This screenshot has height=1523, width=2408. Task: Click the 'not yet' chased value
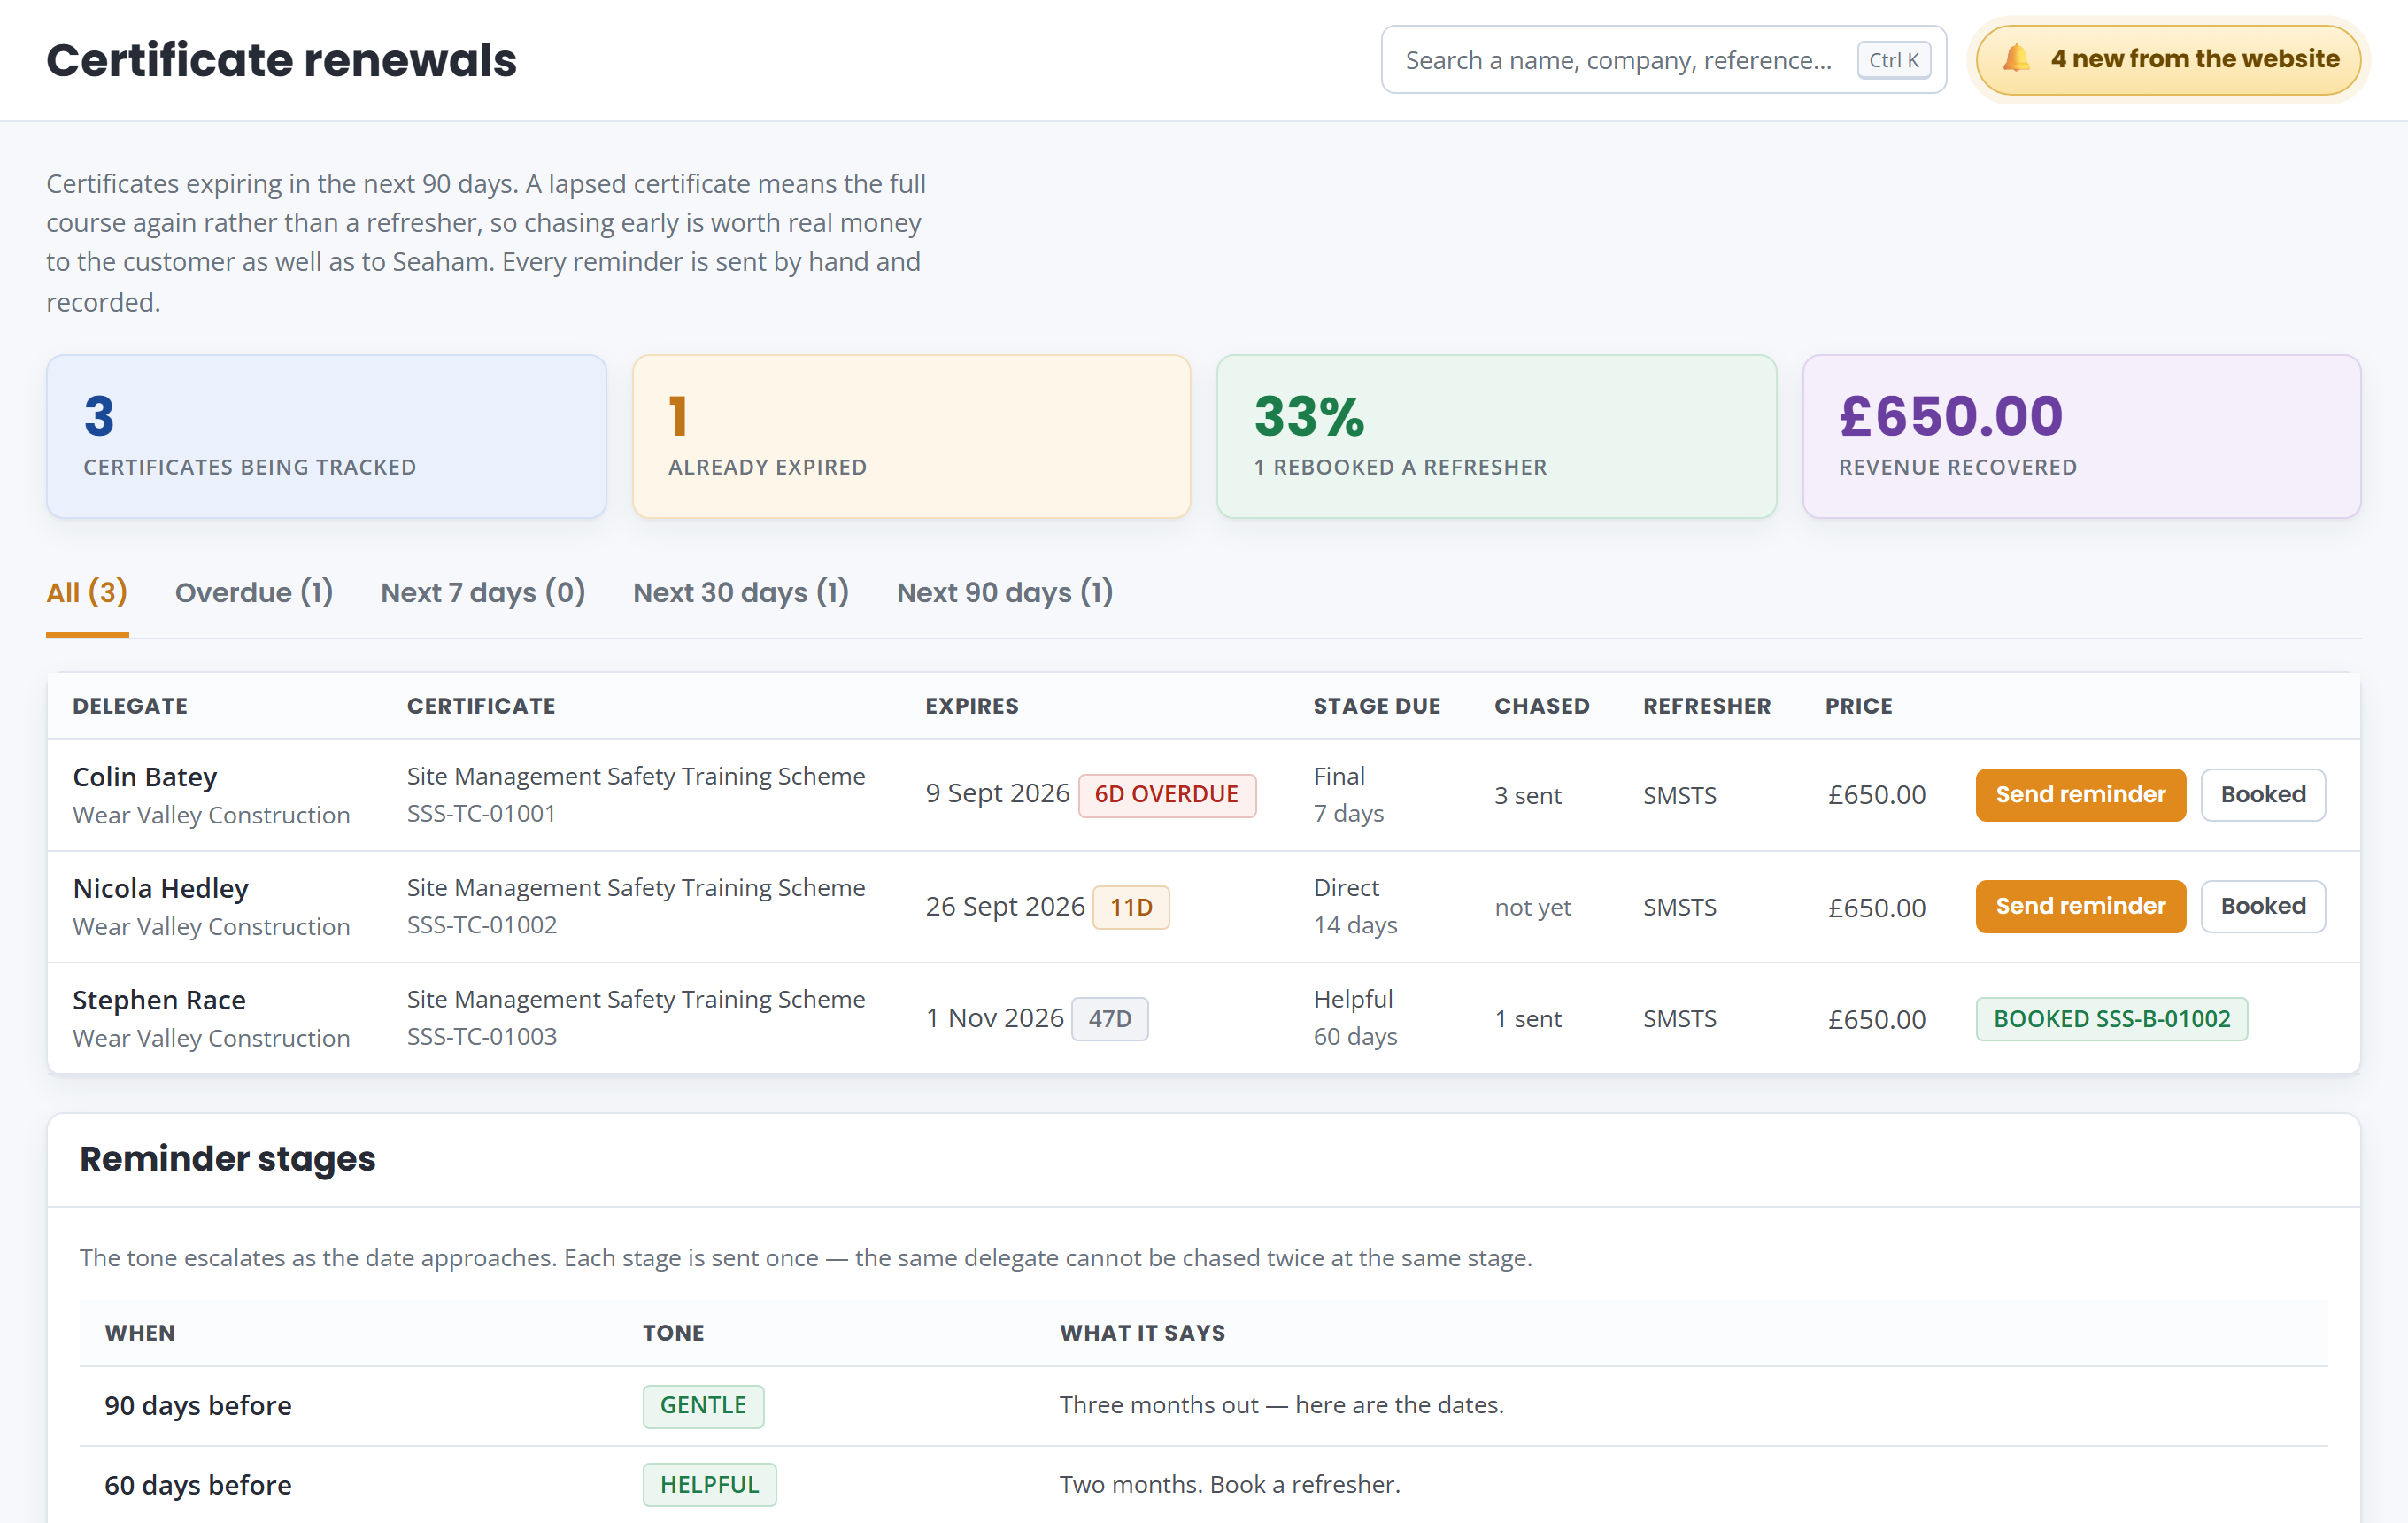(x=1533, y=908)
